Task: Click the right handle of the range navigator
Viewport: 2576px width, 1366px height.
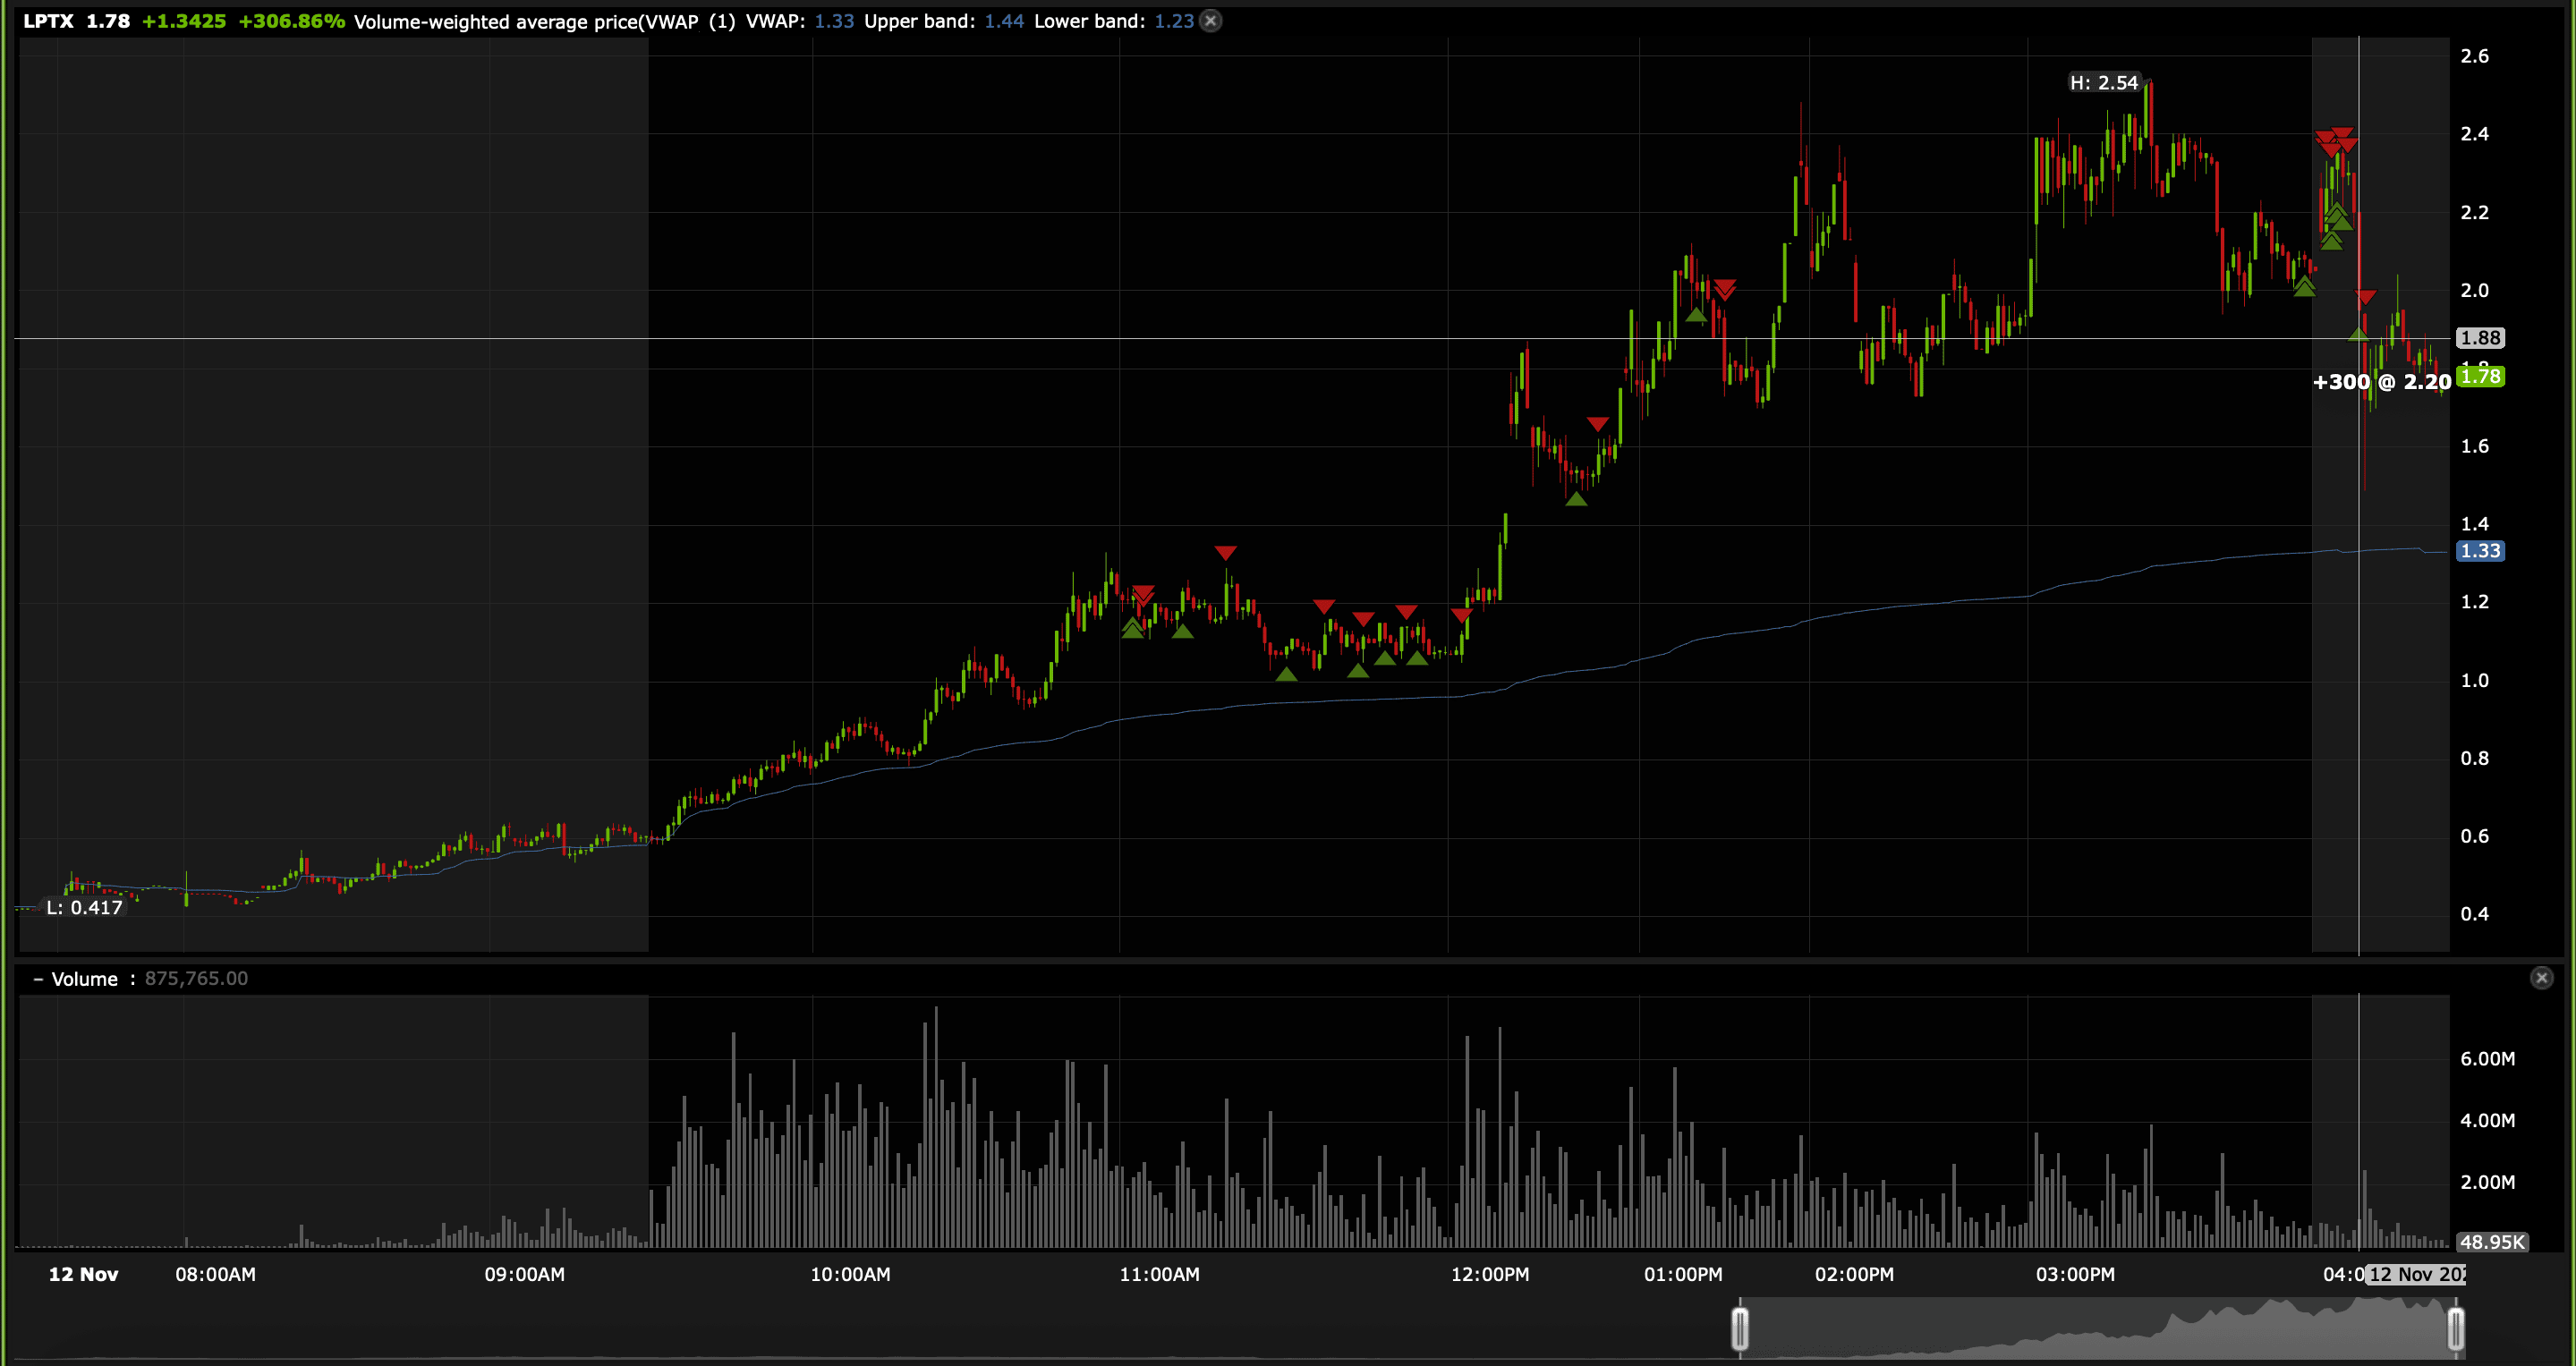Action: tap(2455, 1329)
